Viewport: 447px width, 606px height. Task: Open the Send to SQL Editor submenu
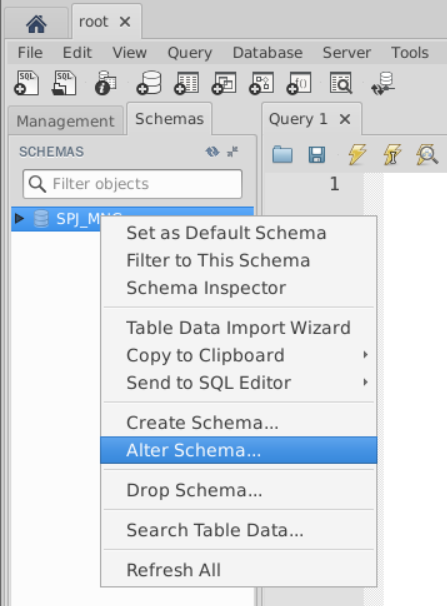tap(238, 383)
